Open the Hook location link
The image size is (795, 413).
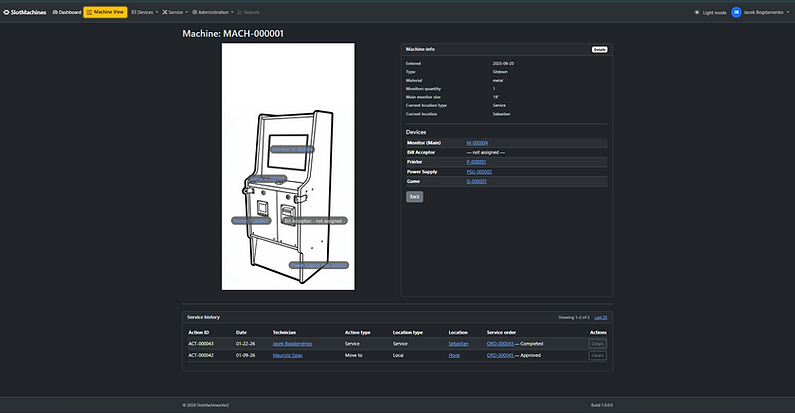tap(454, 355)
